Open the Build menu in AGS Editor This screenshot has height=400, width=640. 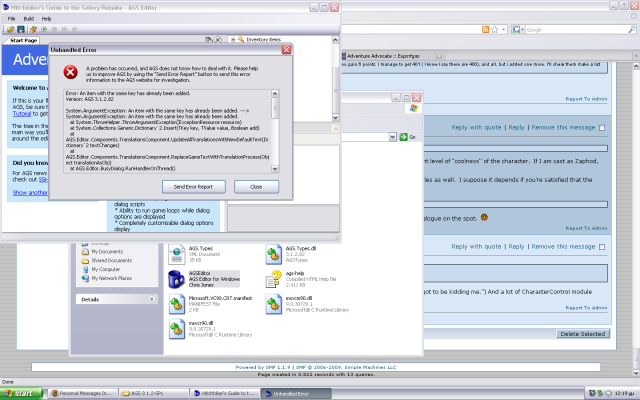[x=29, y=19]
